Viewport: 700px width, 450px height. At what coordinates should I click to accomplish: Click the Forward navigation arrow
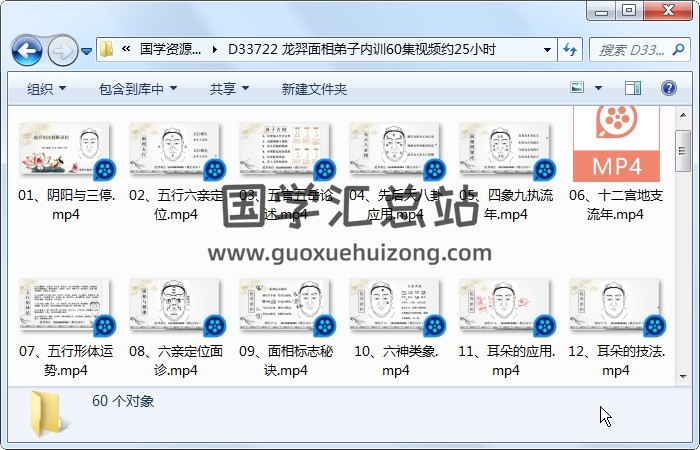(61, 49)
